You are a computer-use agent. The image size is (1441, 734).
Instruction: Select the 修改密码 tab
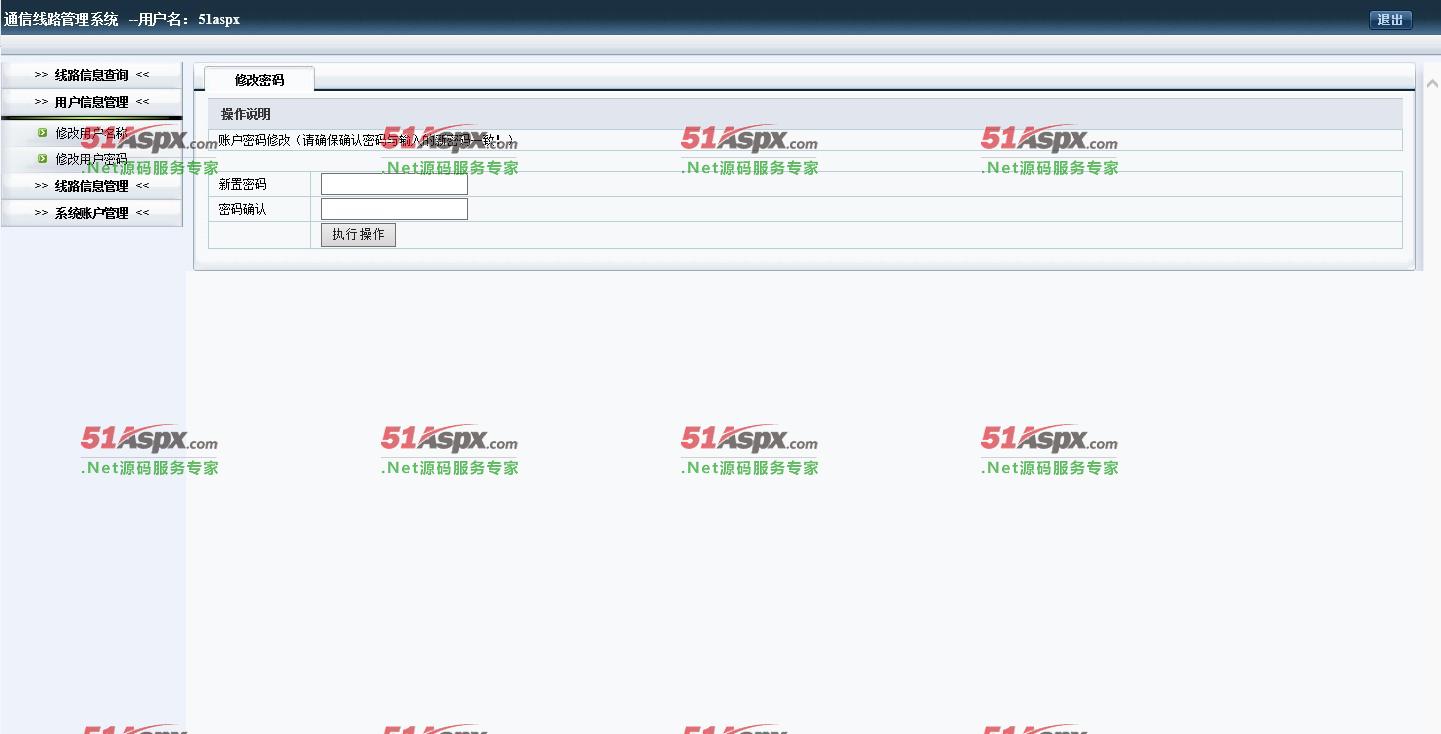tap(259, 80)
